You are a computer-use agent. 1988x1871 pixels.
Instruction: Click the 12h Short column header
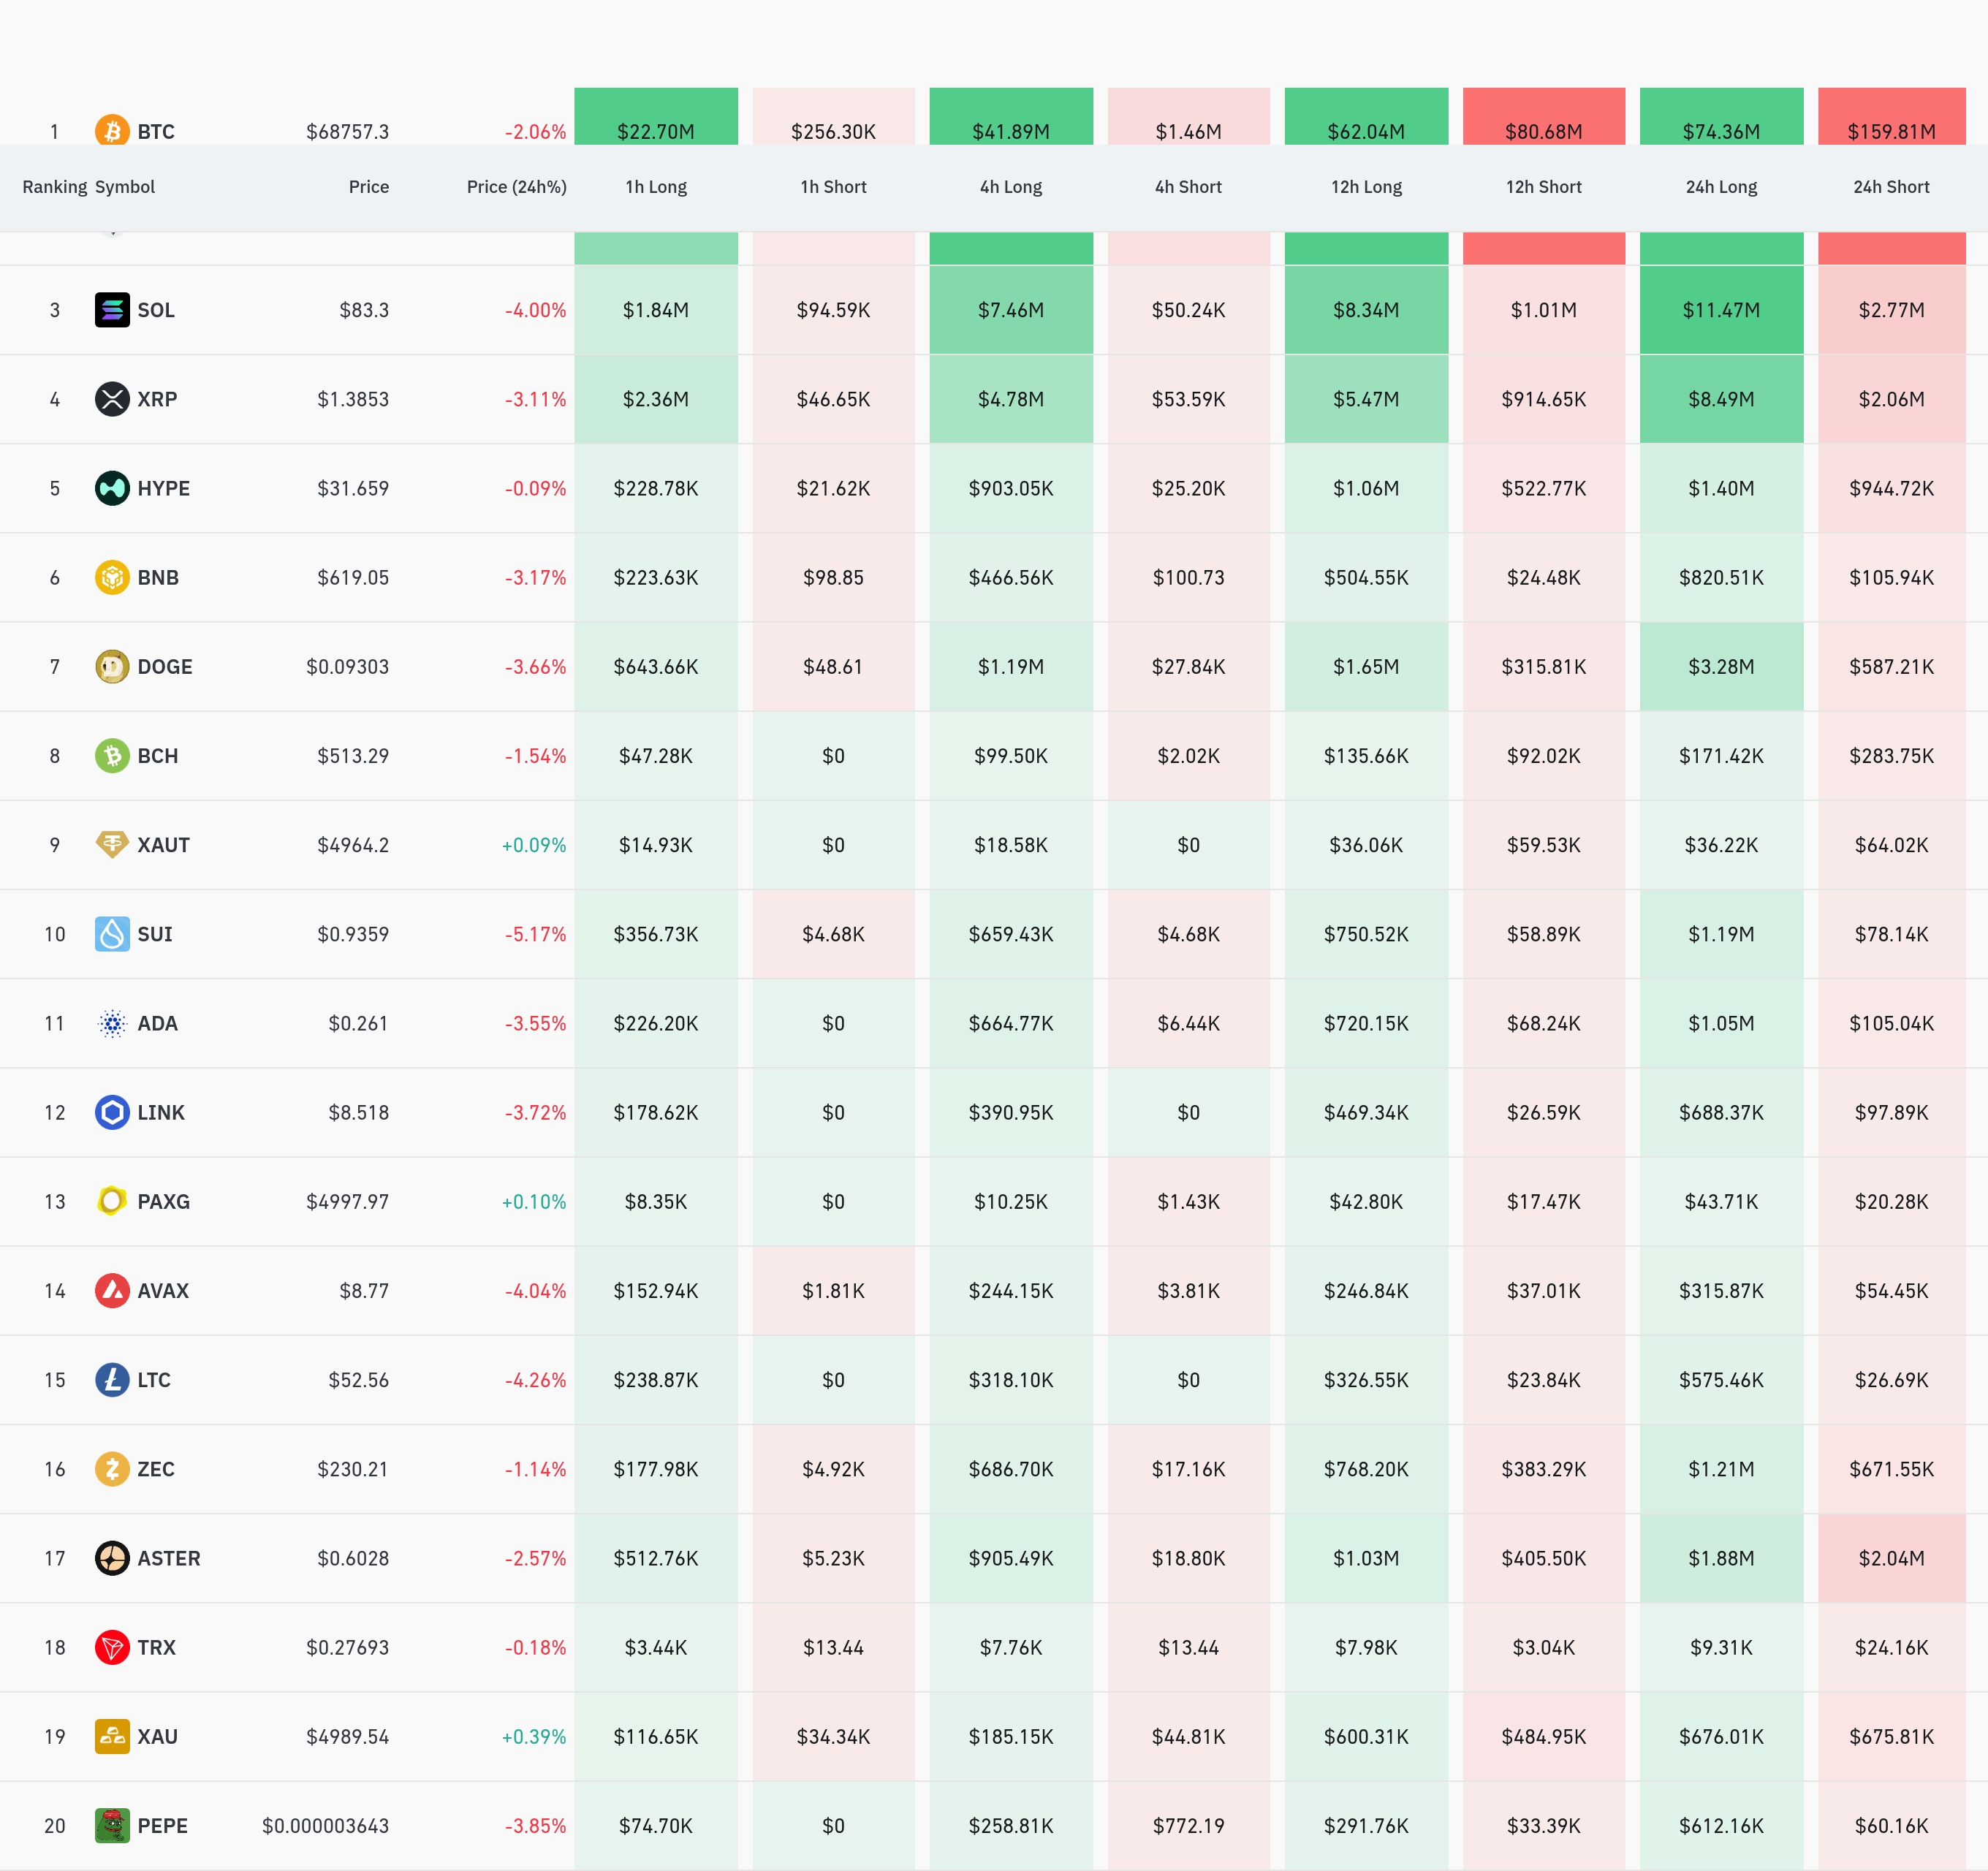(x=1543, y=187)
